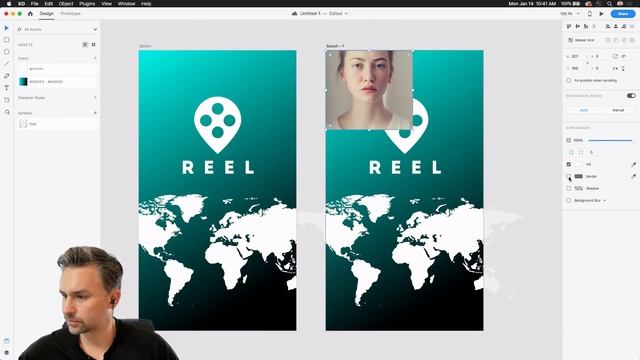The width and height of the screenshot is (640, 360).
Task: Switch assets to list view
Action: [x=85, y=44]
